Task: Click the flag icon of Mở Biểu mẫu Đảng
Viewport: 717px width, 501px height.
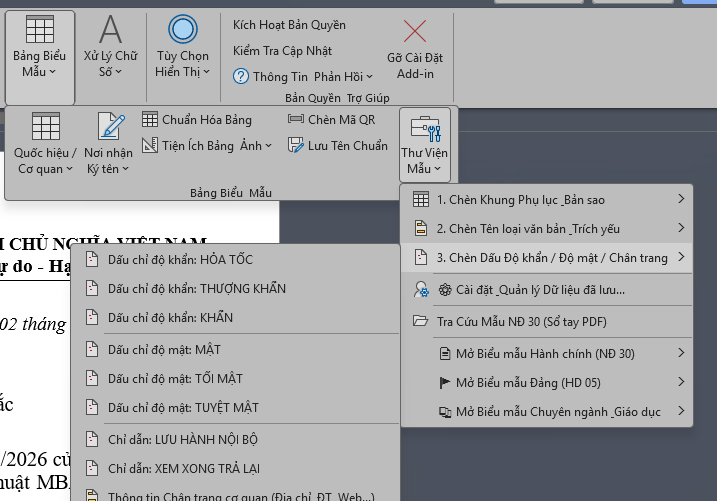Action: click(x=444, y=383)
